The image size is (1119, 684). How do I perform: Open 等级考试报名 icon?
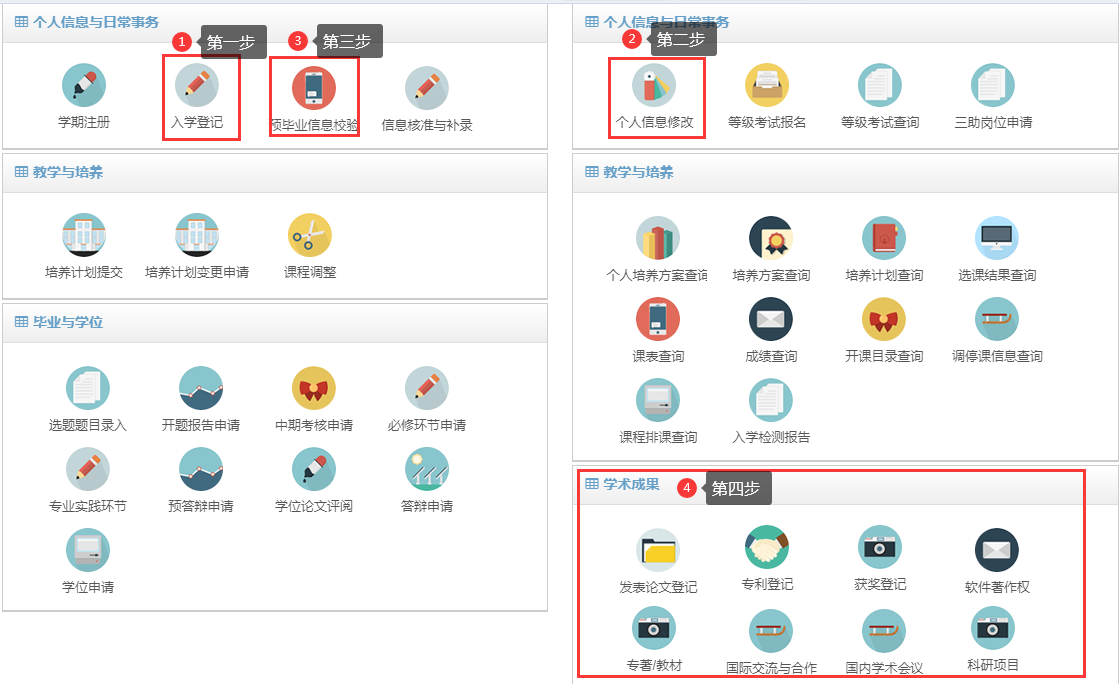(x=767, y=86)
